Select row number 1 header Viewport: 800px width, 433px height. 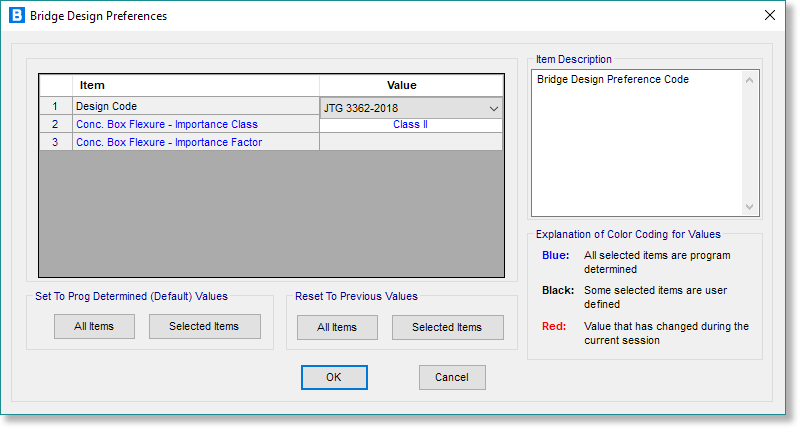tap(56, 106)
